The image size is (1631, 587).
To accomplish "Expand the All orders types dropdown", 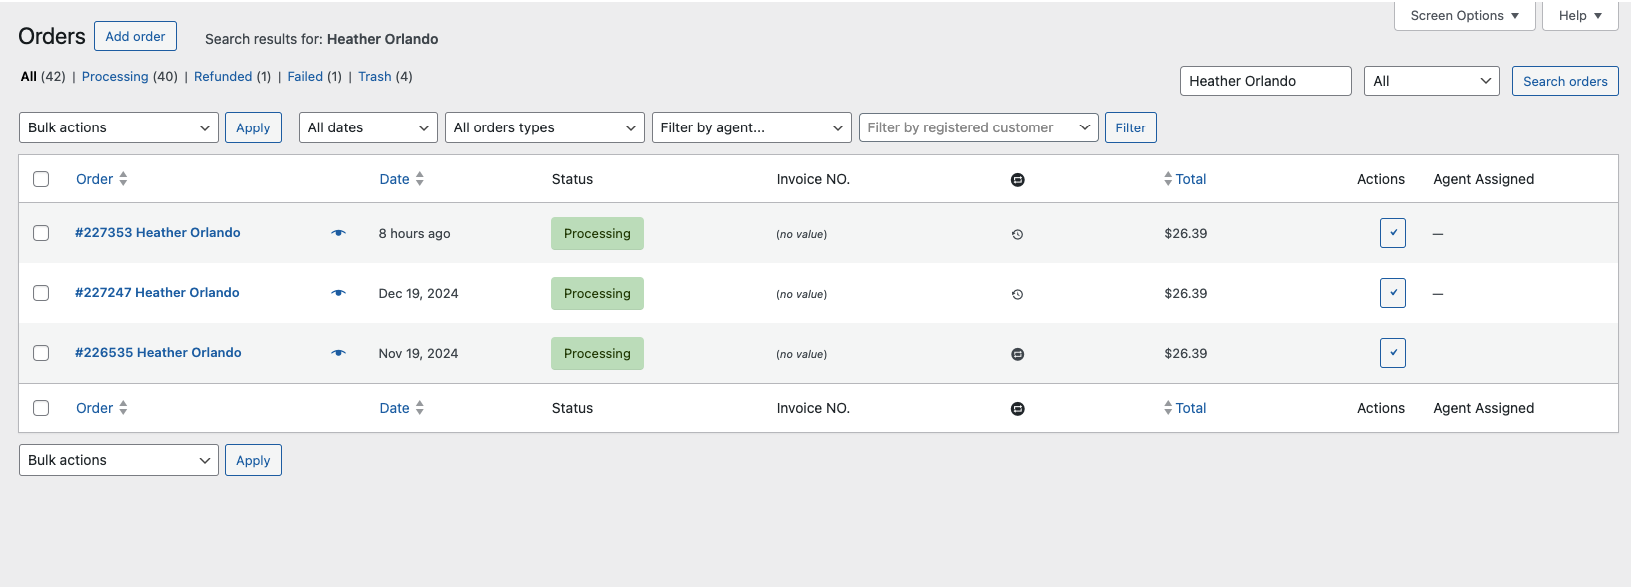I will point(545,128).
